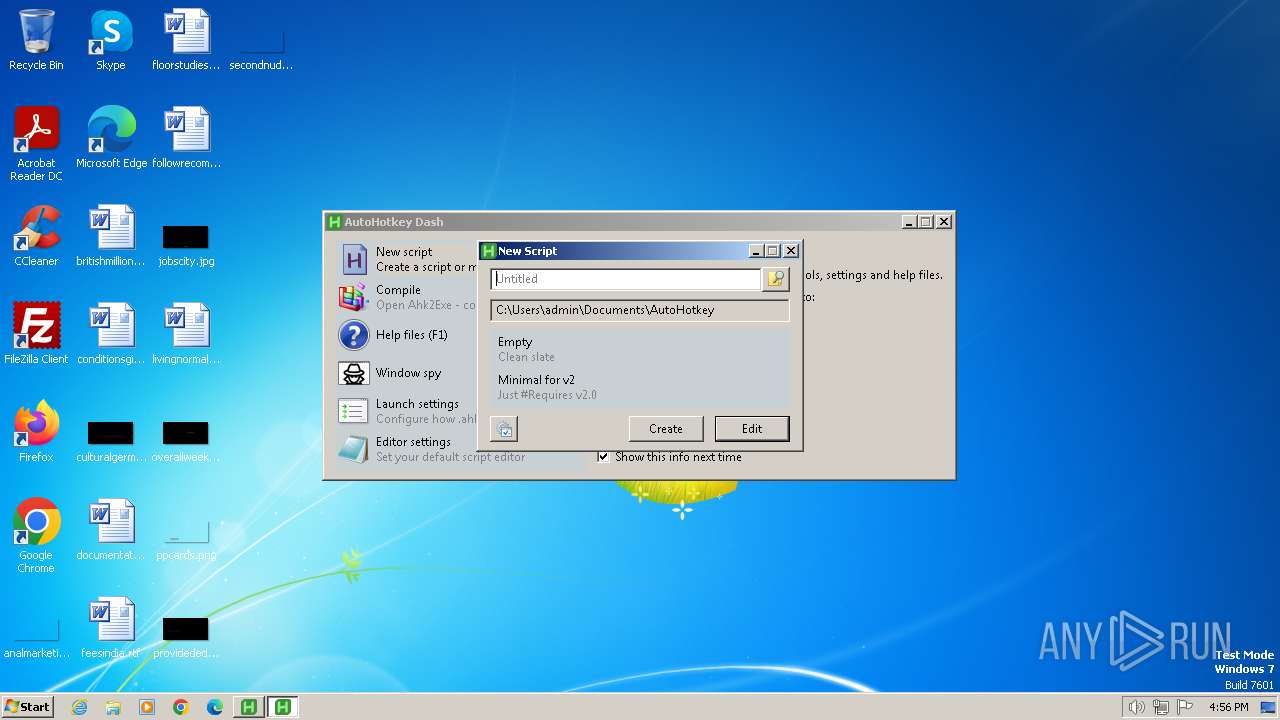The height and width of the screenshot is (720, 1280).
Task: Select the Empty template
Action: point(640,349)
